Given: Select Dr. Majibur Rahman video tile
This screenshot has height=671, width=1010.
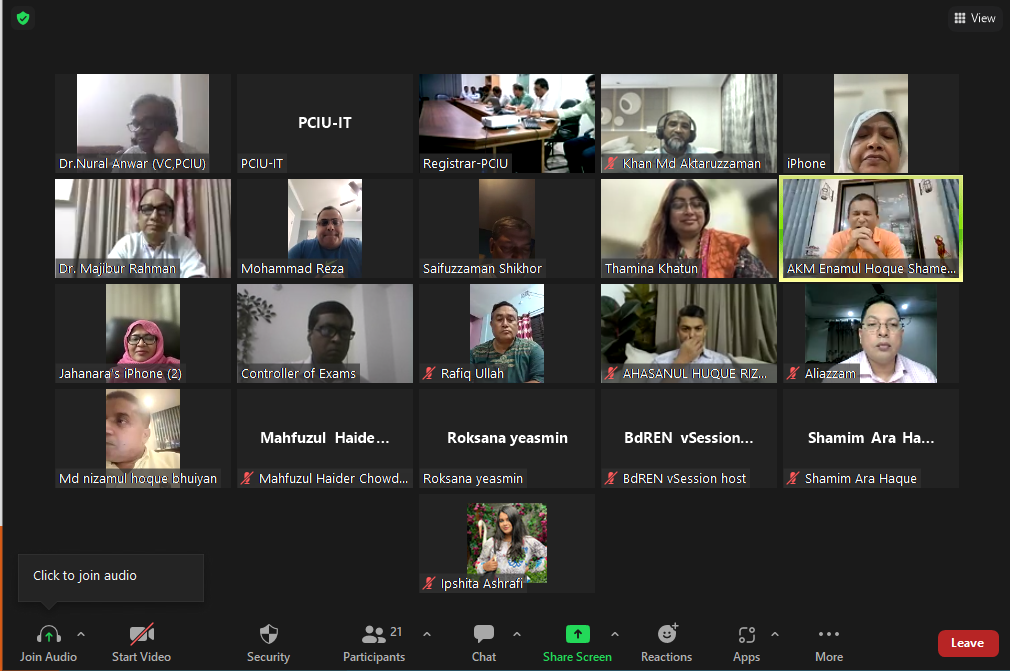Looking at the screenshot, I should tap(143, 228).
